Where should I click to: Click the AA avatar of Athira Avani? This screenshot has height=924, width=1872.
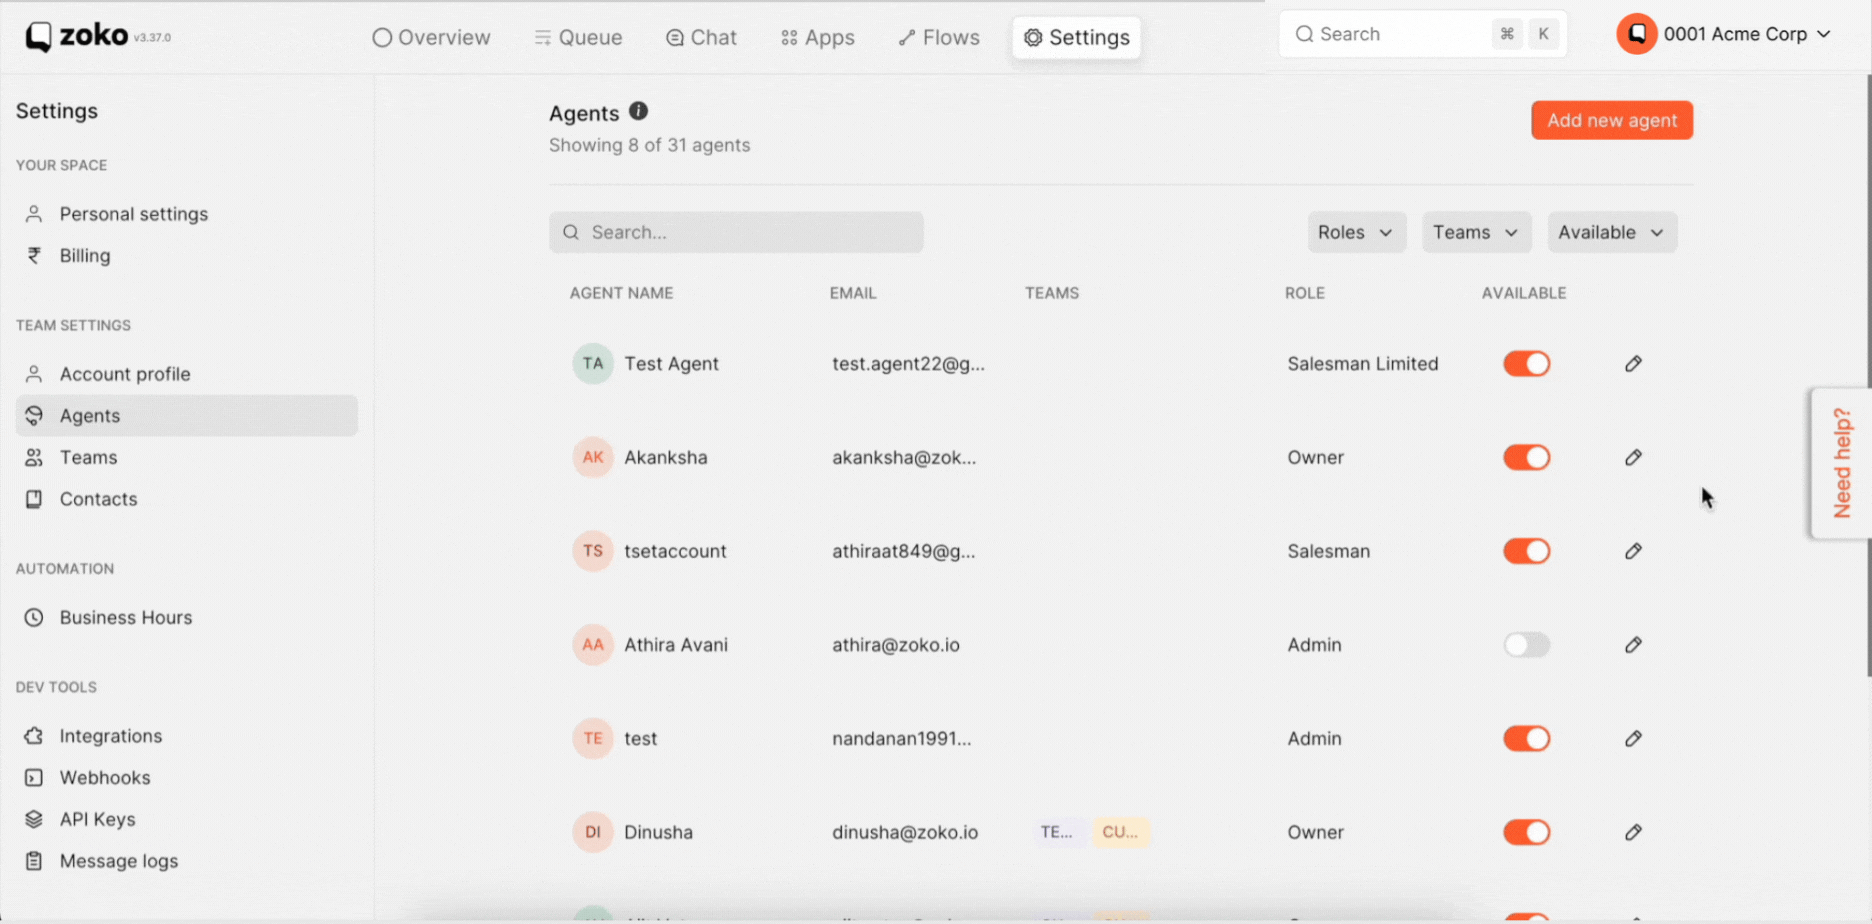593,645
